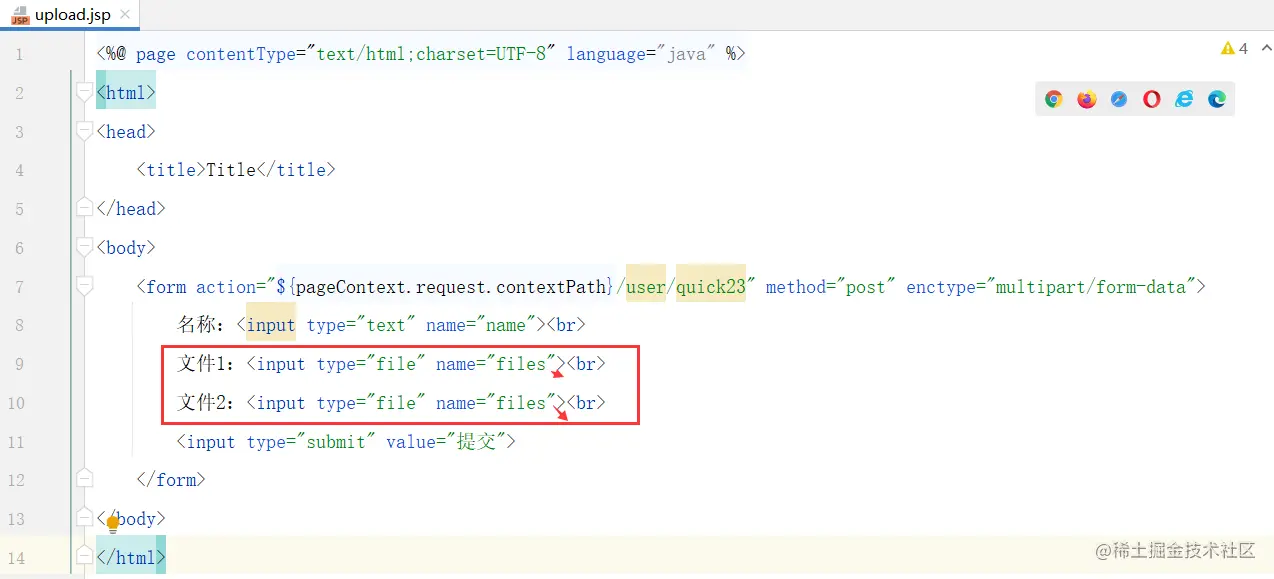
Task: Open page in Opera browser icon
Action: point(1152,99)
